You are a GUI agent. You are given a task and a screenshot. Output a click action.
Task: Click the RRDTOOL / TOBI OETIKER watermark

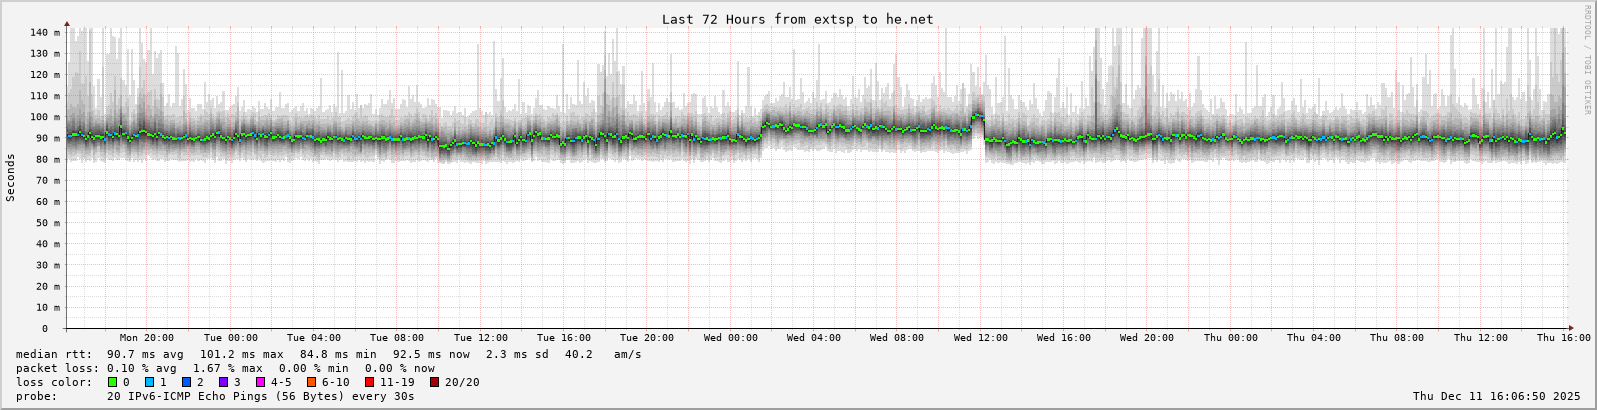pyautogui.click(x=1587, y=60)
